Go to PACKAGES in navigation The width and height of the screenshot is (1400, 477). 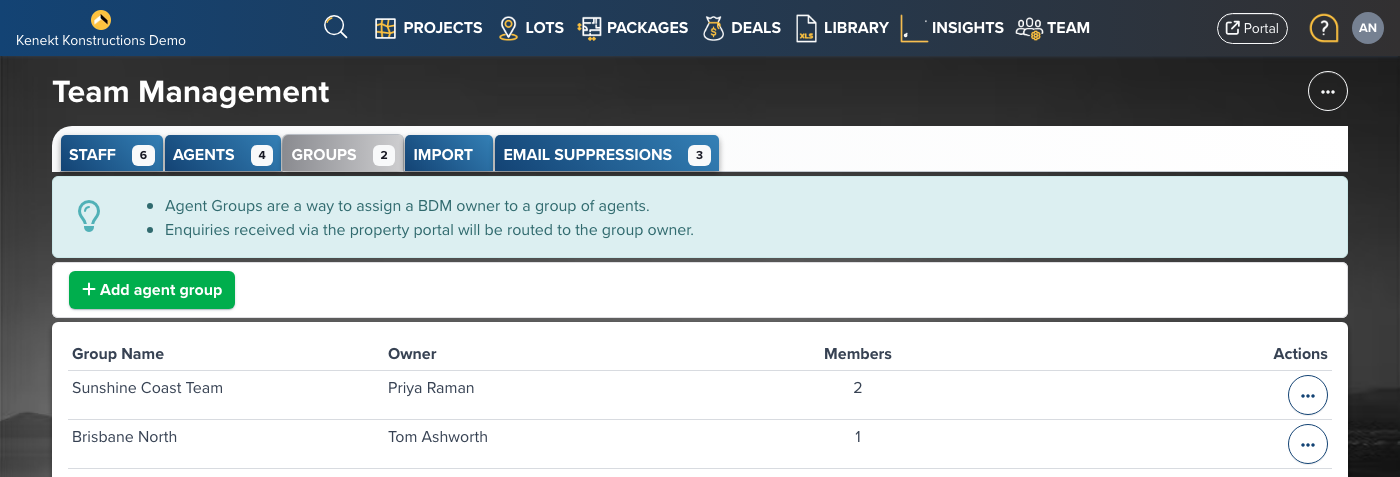(647, 28)
